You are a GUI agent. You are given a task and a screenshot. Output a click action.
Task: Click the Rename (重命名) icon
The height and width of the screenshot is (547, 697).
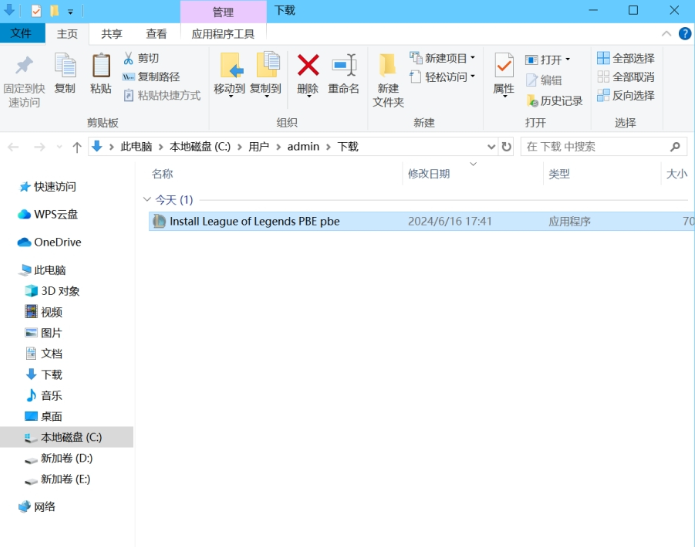click(344, 66)
